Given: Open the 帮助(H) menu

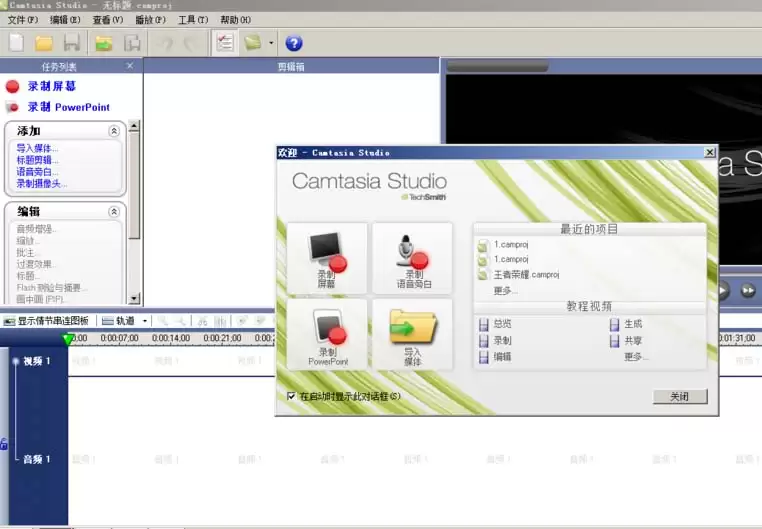Looking at the screenshot, I should (236, 20).
